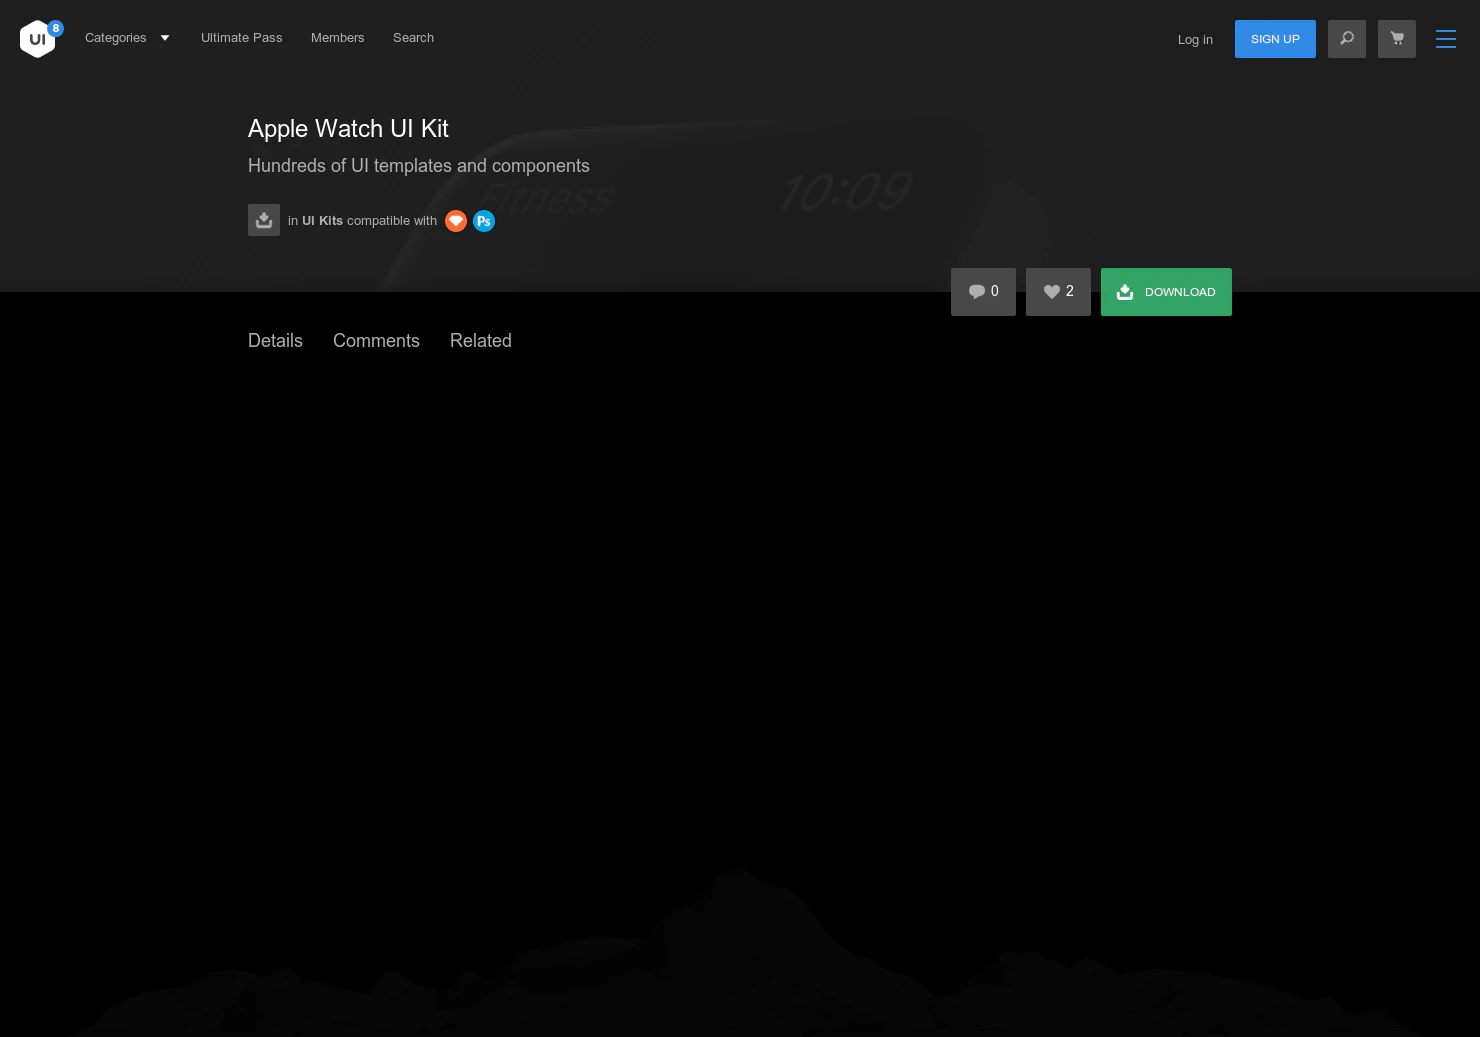1480x1037 pixels.
Task: Click the blue SIGN UP button
Action: 1275,39
